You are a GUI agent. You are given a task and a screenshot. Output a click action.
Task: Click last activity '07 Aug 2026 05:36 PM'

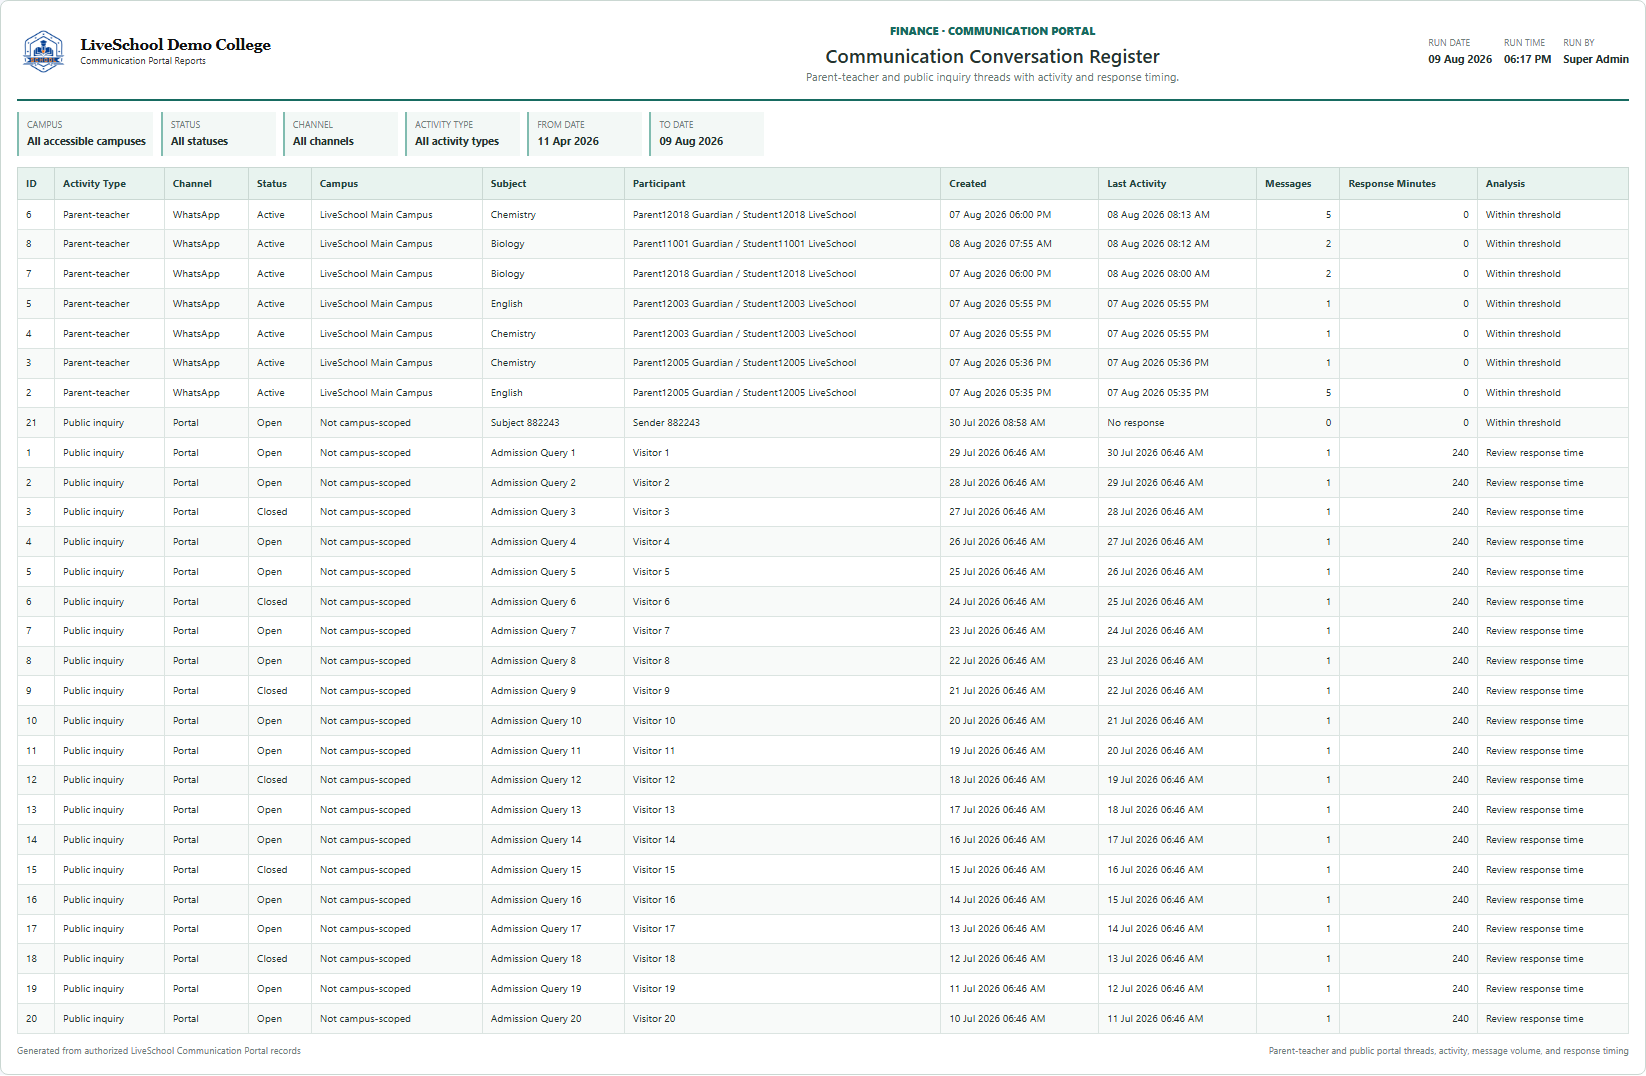[x=1157, y=363]
